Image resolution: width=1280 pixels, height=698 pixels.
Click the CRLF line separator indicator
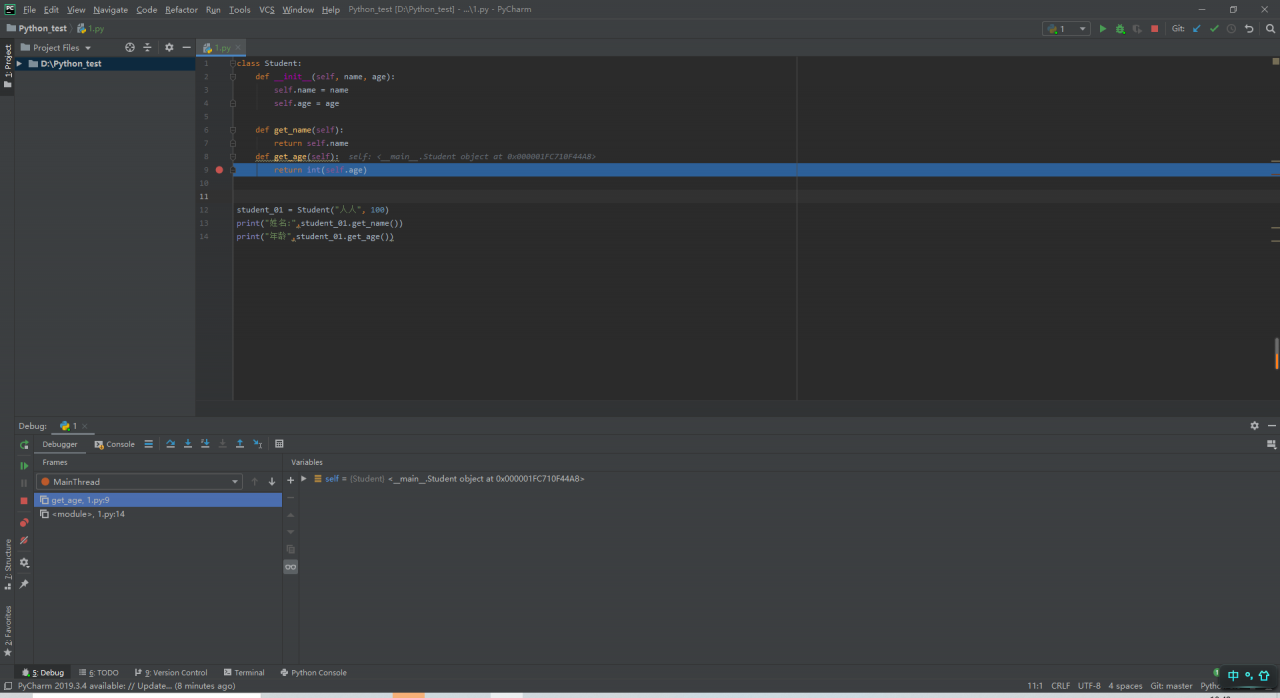click(x=1060, y=686)
